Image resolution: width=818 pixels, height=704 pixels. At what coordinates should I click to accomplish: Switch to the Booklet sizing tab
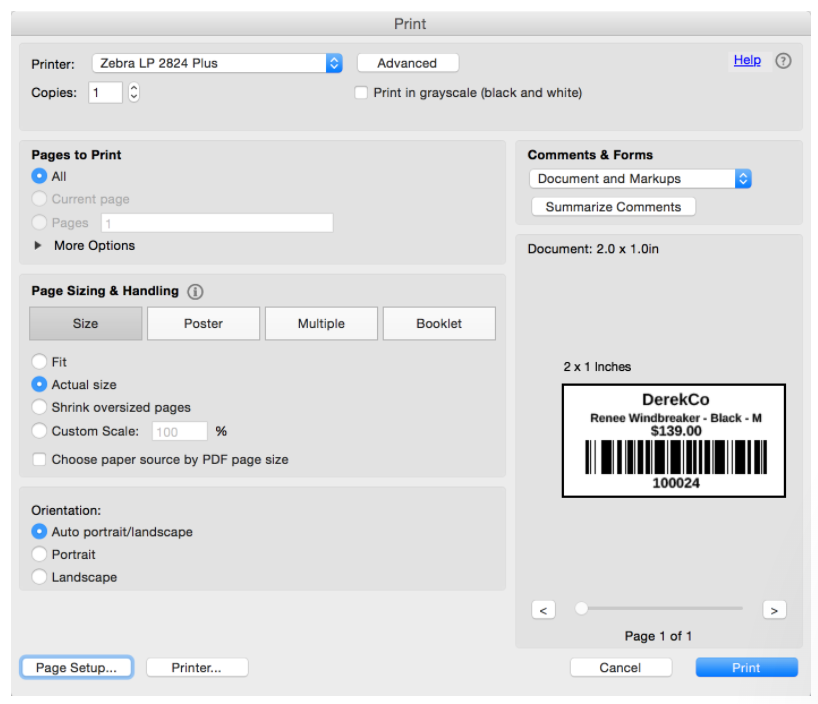[439, 324]
